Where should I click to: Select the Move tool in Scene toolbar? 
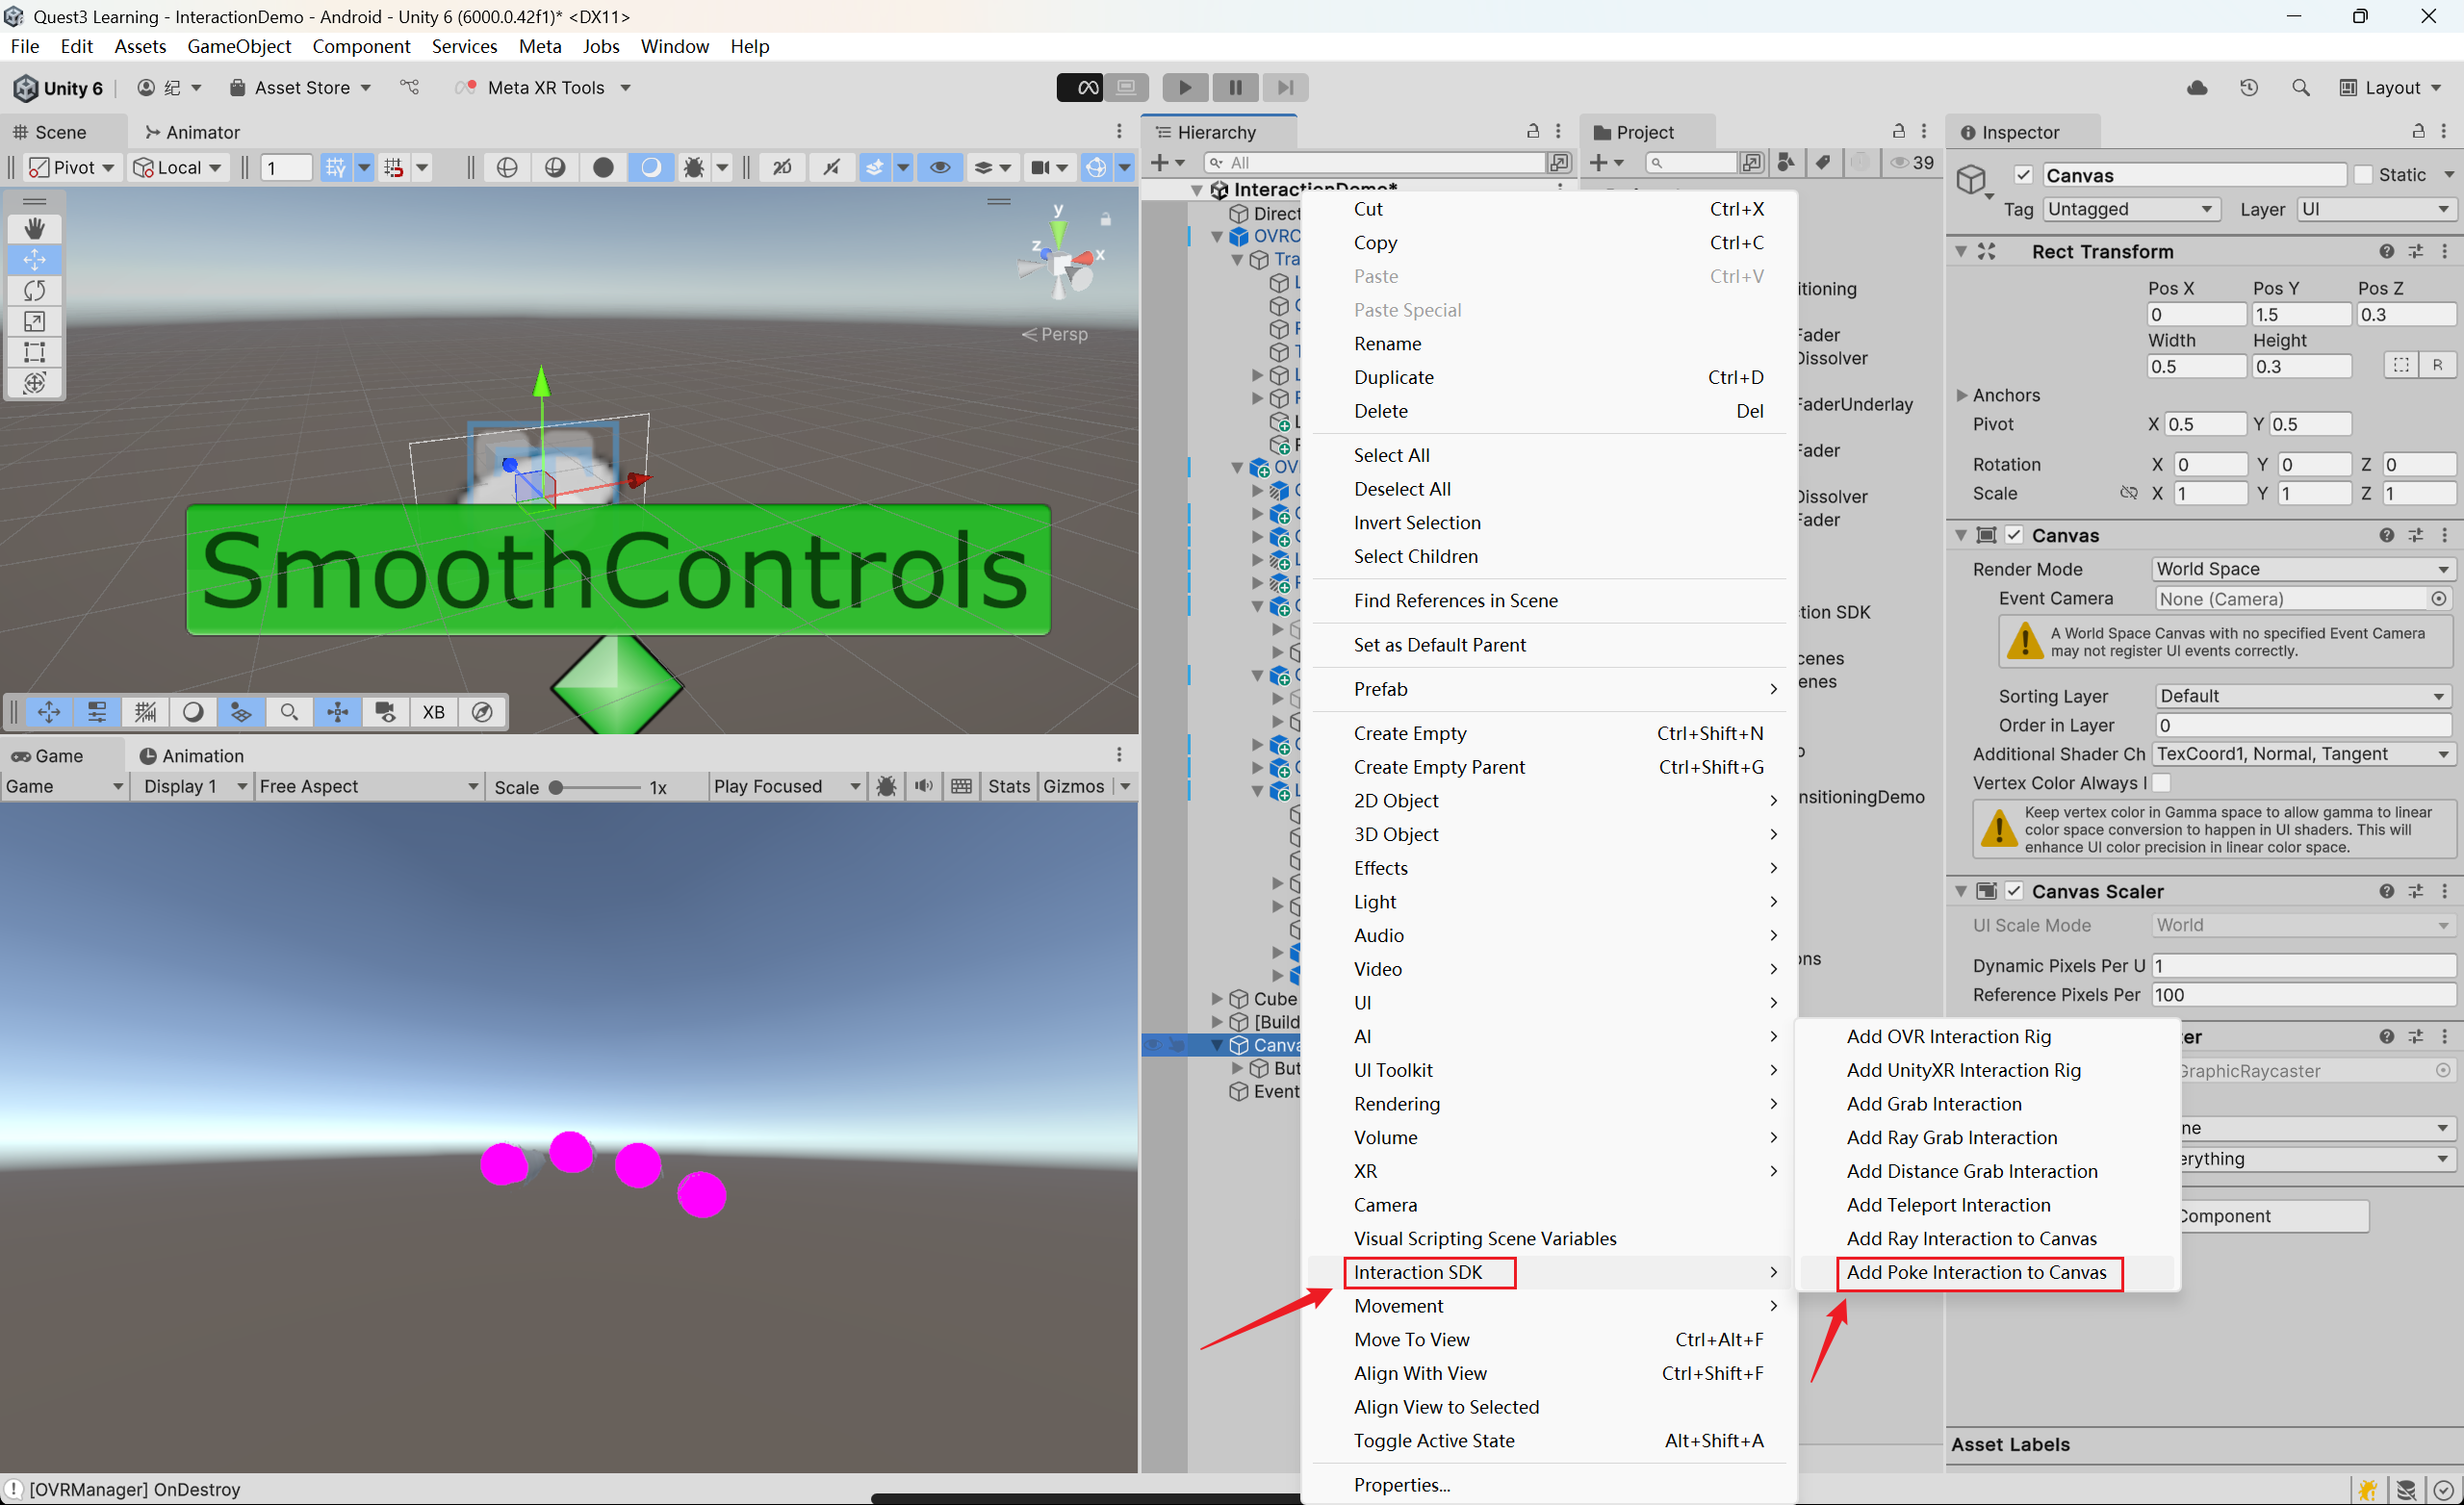click(34, 260)
